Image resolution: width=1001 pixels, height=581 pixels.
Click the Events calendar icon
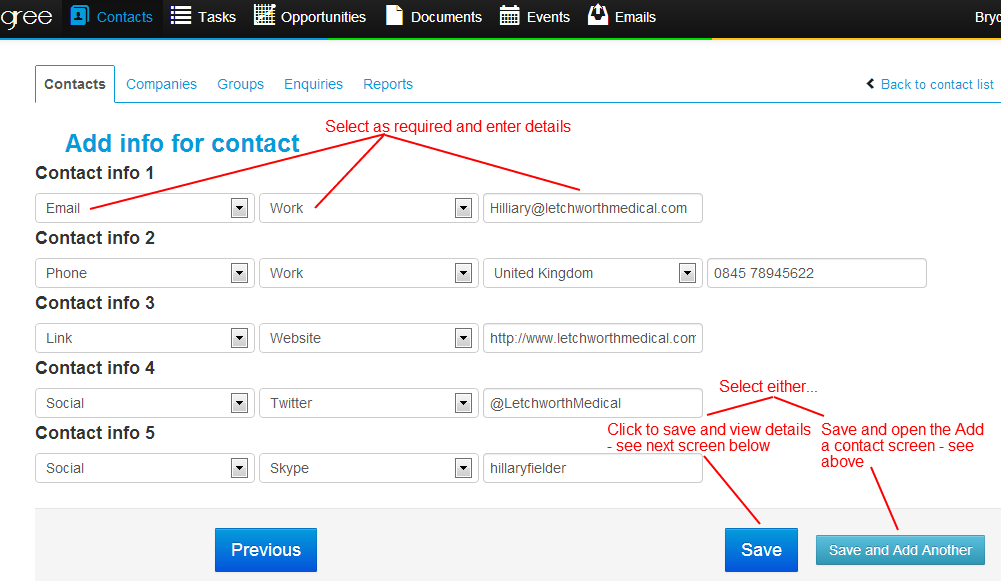[509, 15]
